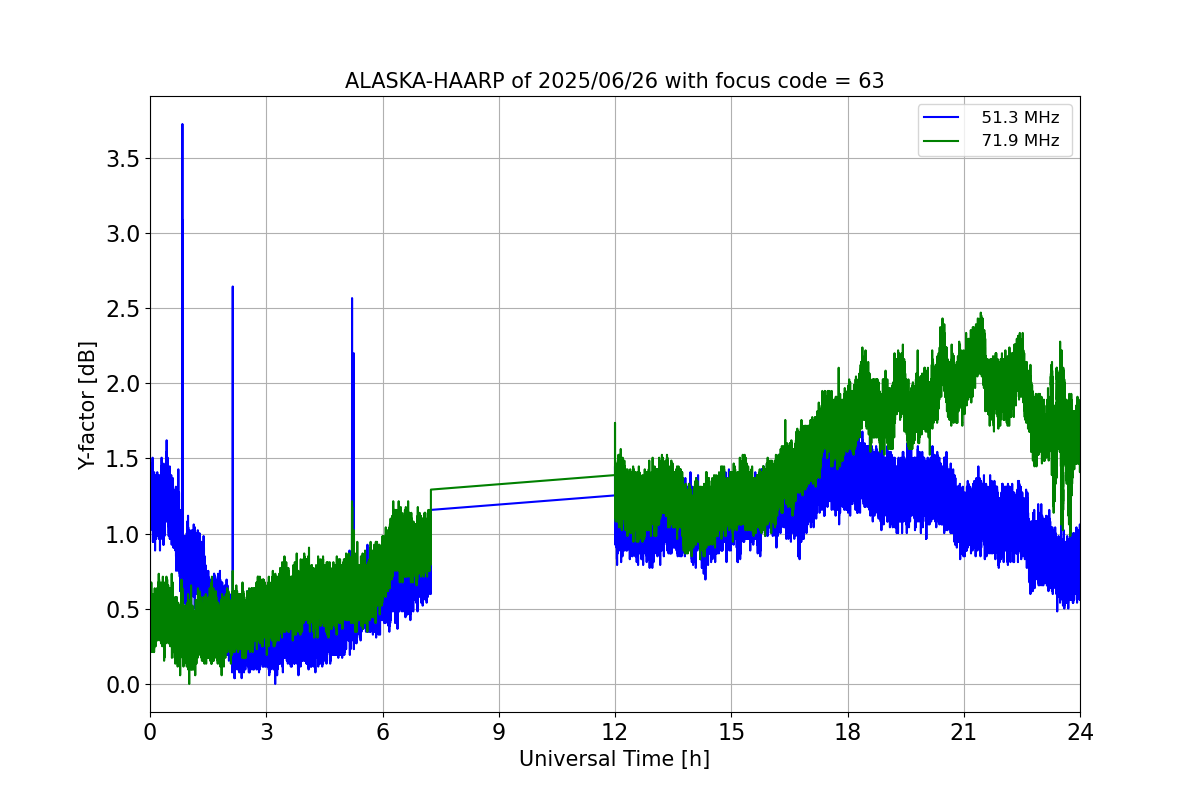Click the x-axis tick label 24
The width and height of the screenshot is (1200, 800).
point(1080,731)
